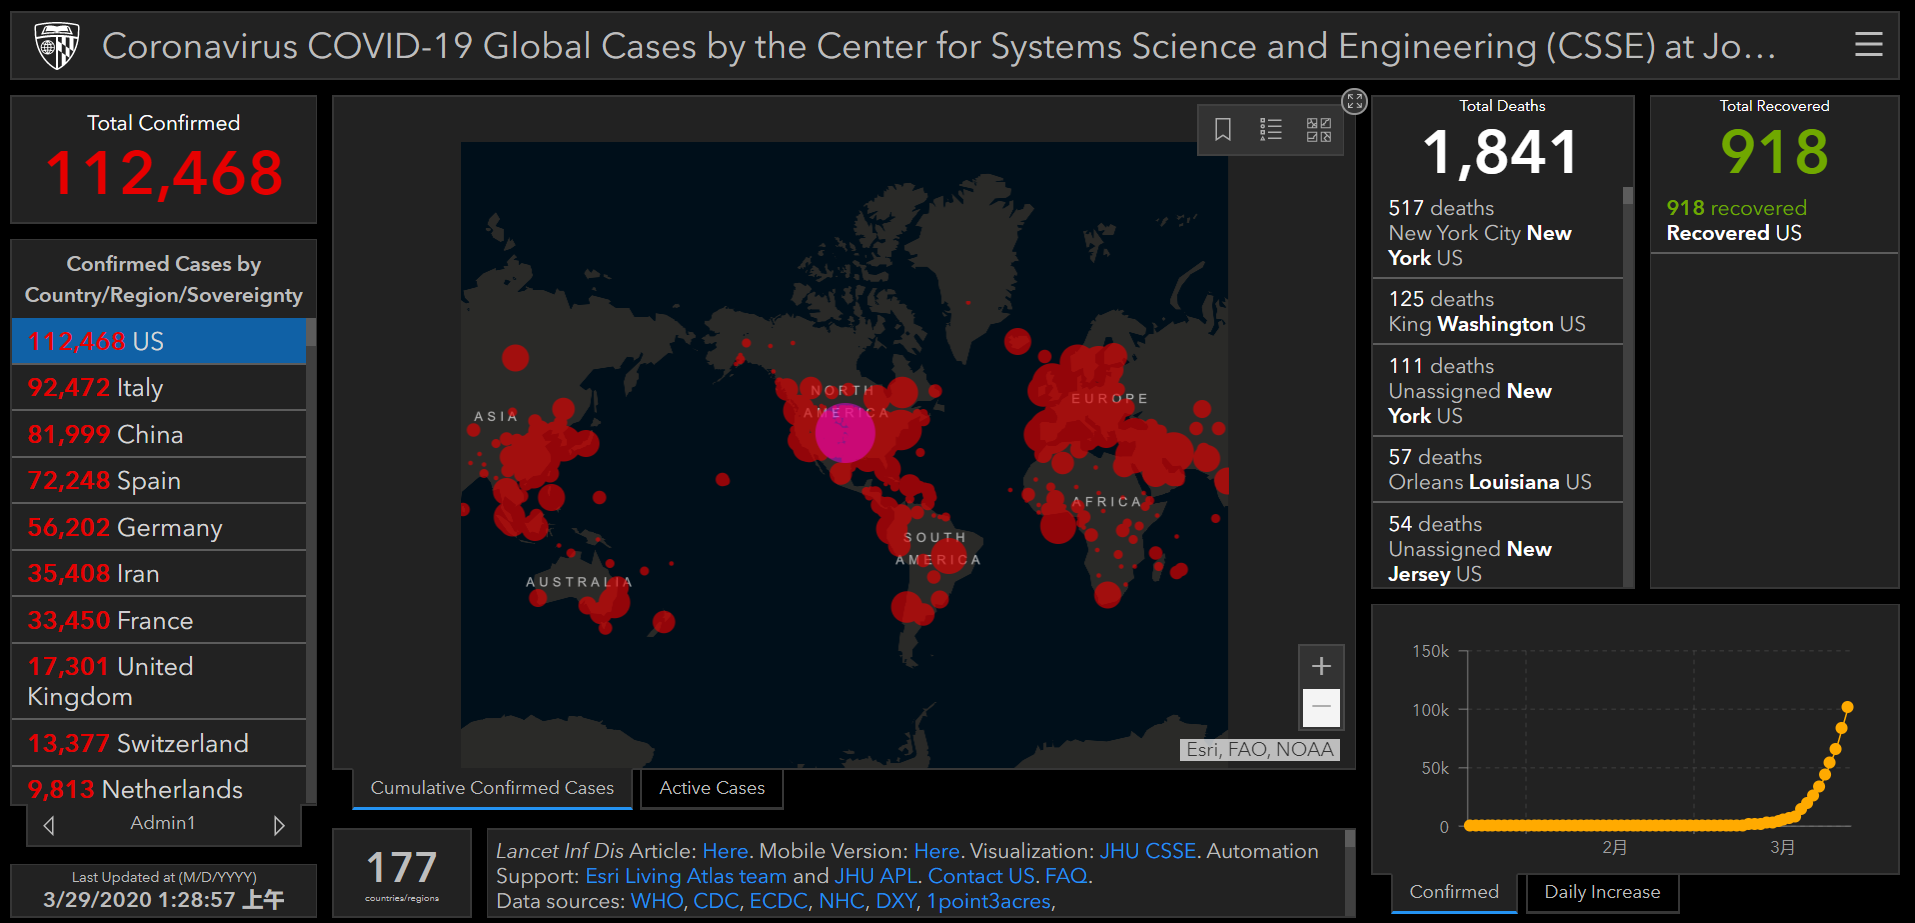Select Switzerland in the confirmed cases list
Screen dimensions: 1915x923
[159, 743]
